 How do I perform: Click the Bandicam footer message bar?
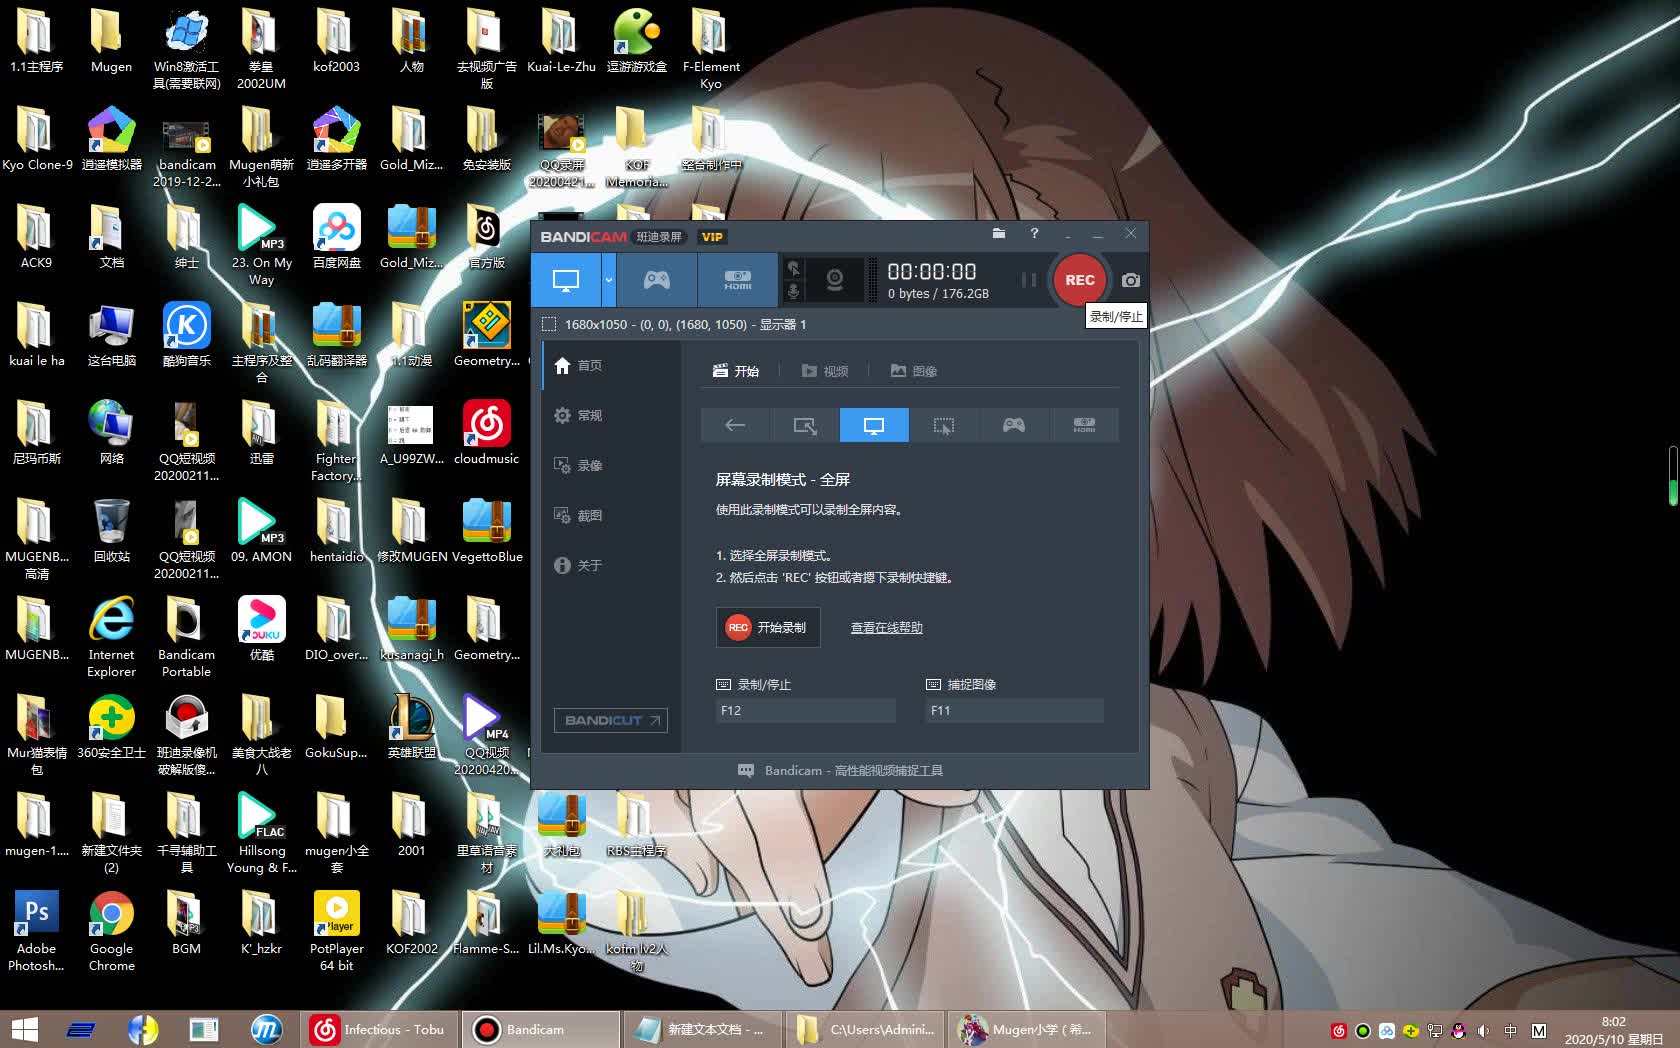840,770
